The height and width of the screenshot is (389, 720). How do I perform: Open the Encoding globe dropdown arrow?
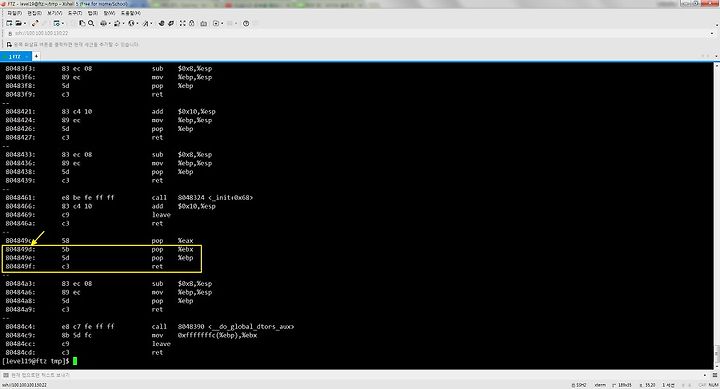tap(137, 23)
